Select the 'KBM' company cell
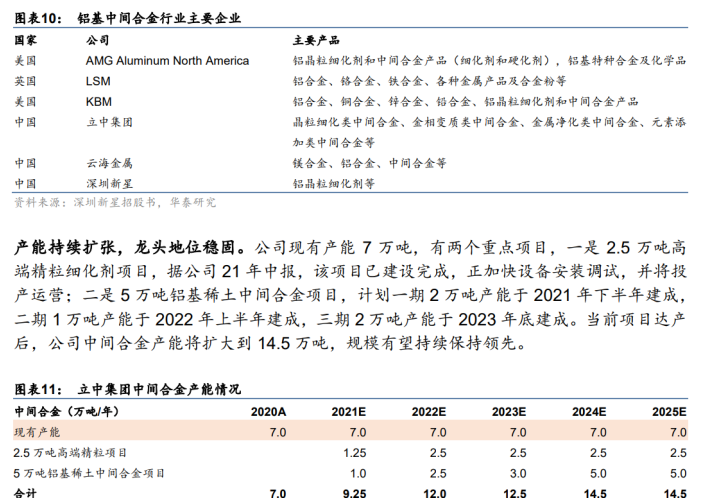Viewport: 704px width, 498px height. pos(99,102)
